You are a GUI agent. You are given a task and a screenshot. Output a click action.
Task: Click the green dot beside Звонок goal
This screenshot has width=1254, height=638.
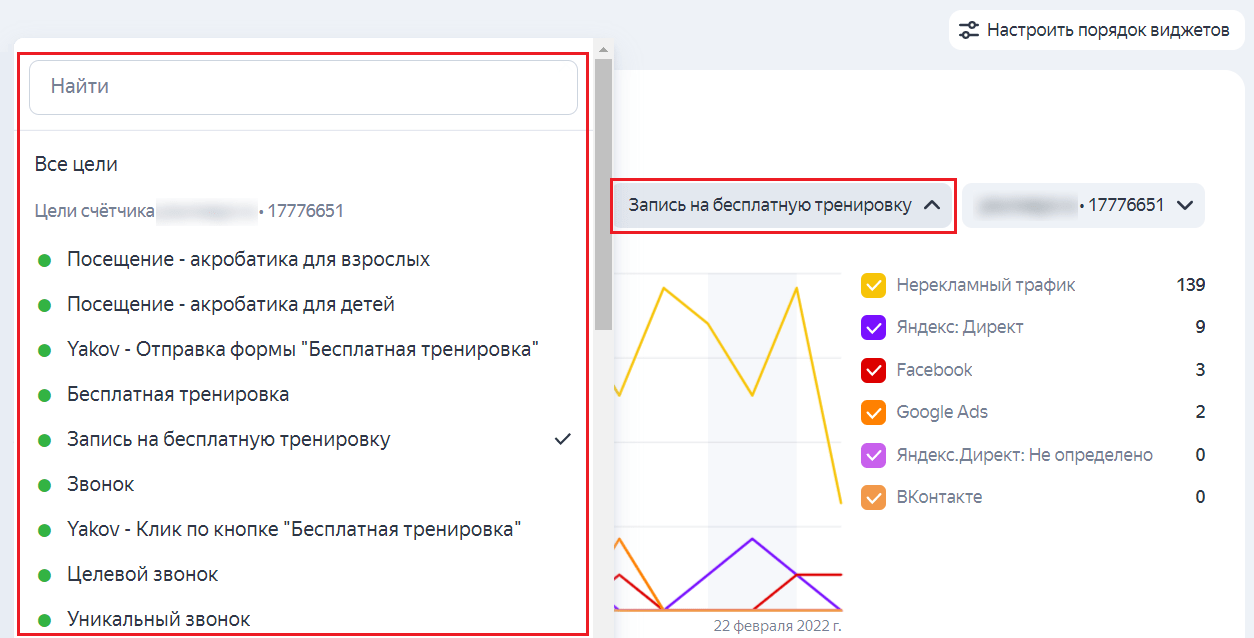(x=42, y=484)
